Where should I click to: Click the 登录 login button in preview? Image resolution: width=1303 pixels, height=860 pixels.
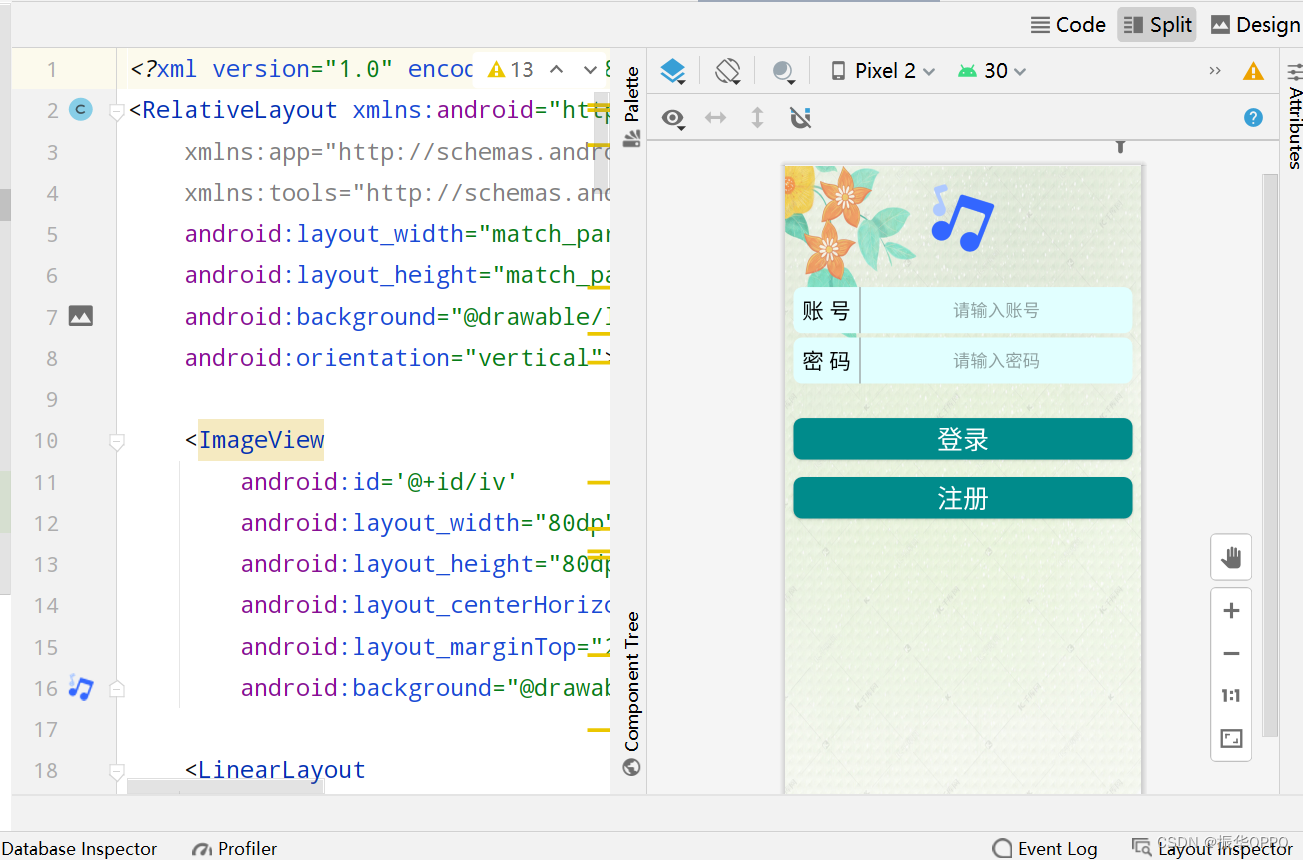point(962,439)
